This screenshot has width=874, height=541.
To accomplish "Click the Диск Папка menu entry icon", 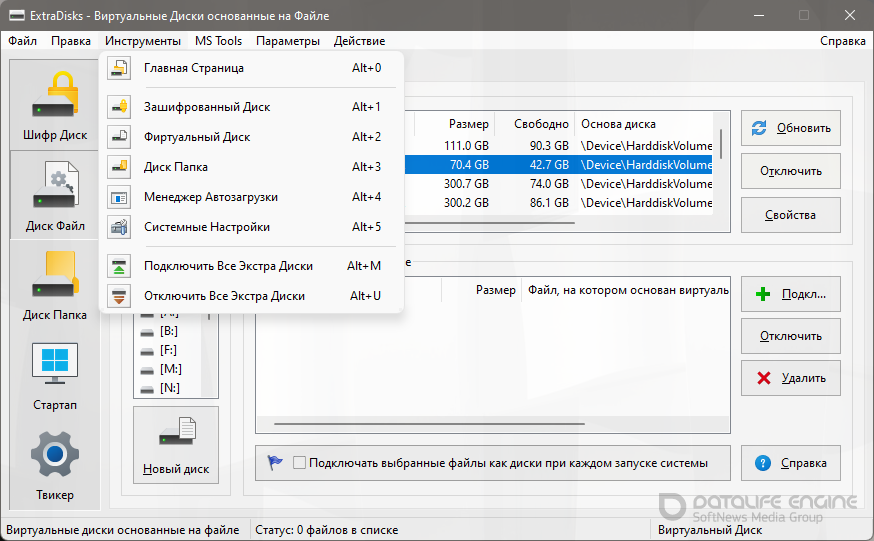I will [x=119, y=167].
